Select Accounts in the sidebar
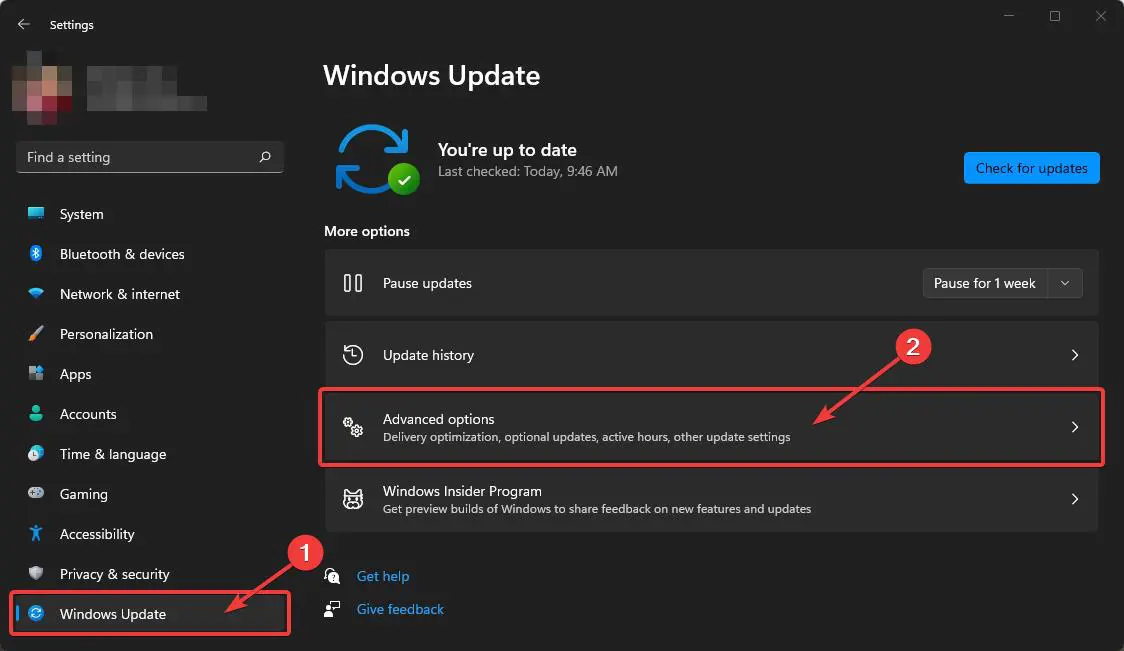Image resolution: width=1124 pixels, height=651 pixels. point(88,414)
